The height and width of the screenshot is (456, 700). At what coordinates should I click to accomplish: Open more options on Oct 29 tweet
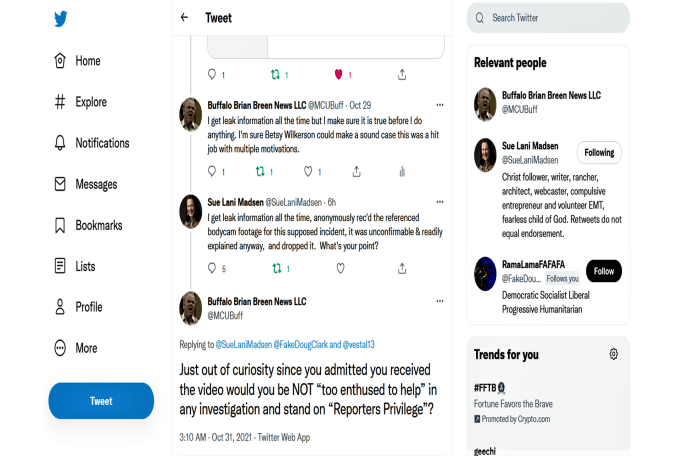pyautogui.click(x=439, y=104)
